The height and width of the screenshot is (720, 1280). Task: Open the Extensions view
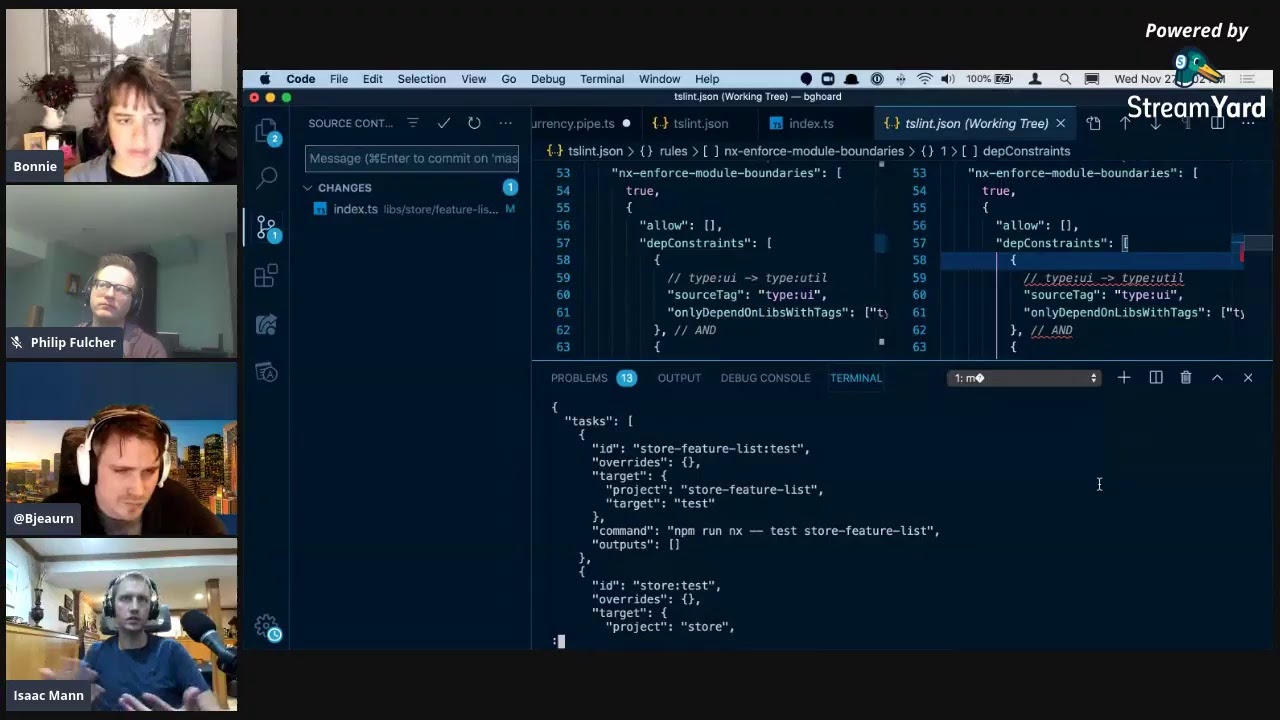(266, 276)
